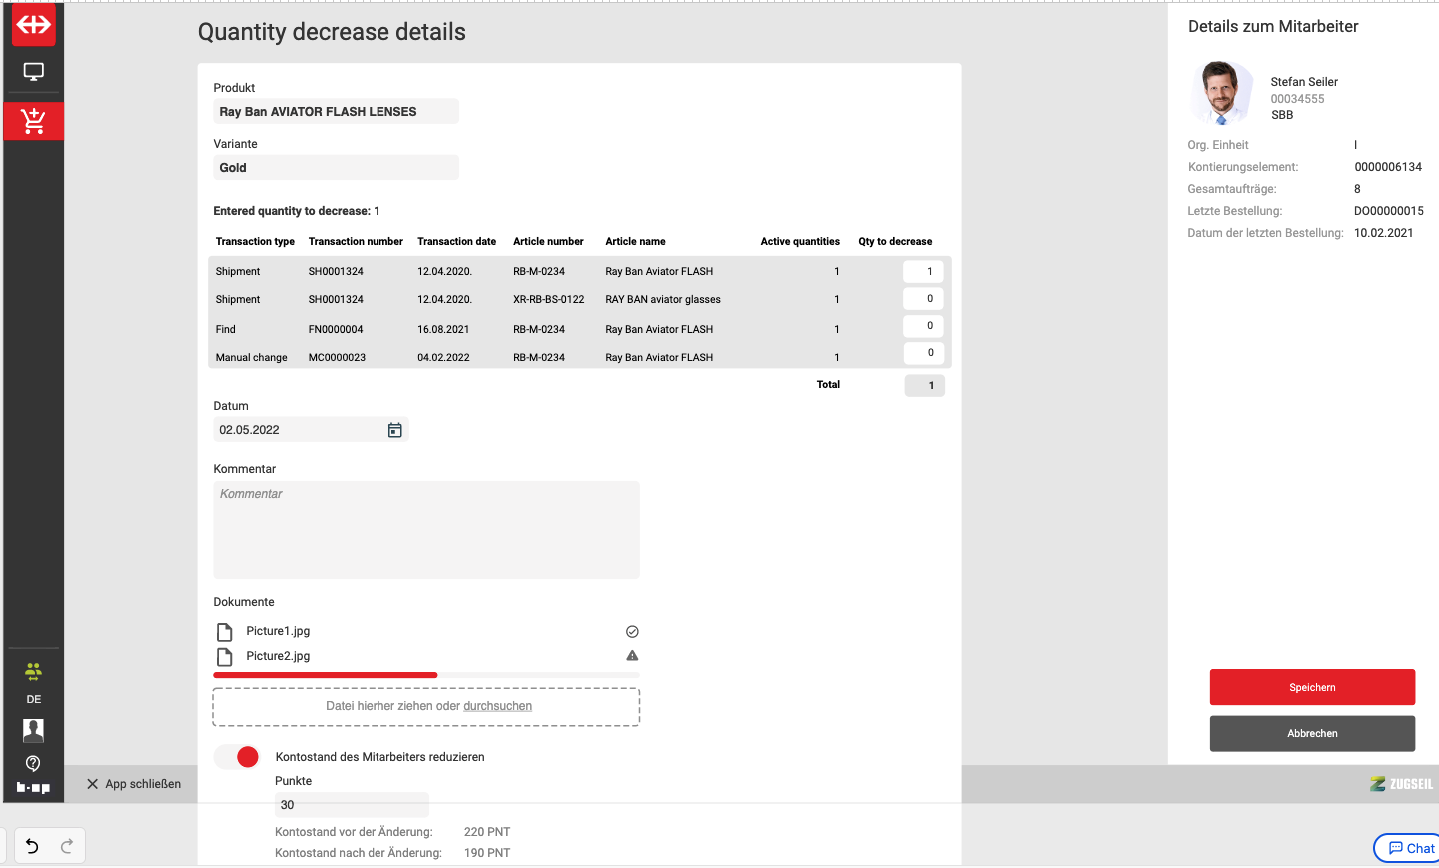Click the Punkte input field
Viewport: 1439px width, 868px height.
[351, 805]
